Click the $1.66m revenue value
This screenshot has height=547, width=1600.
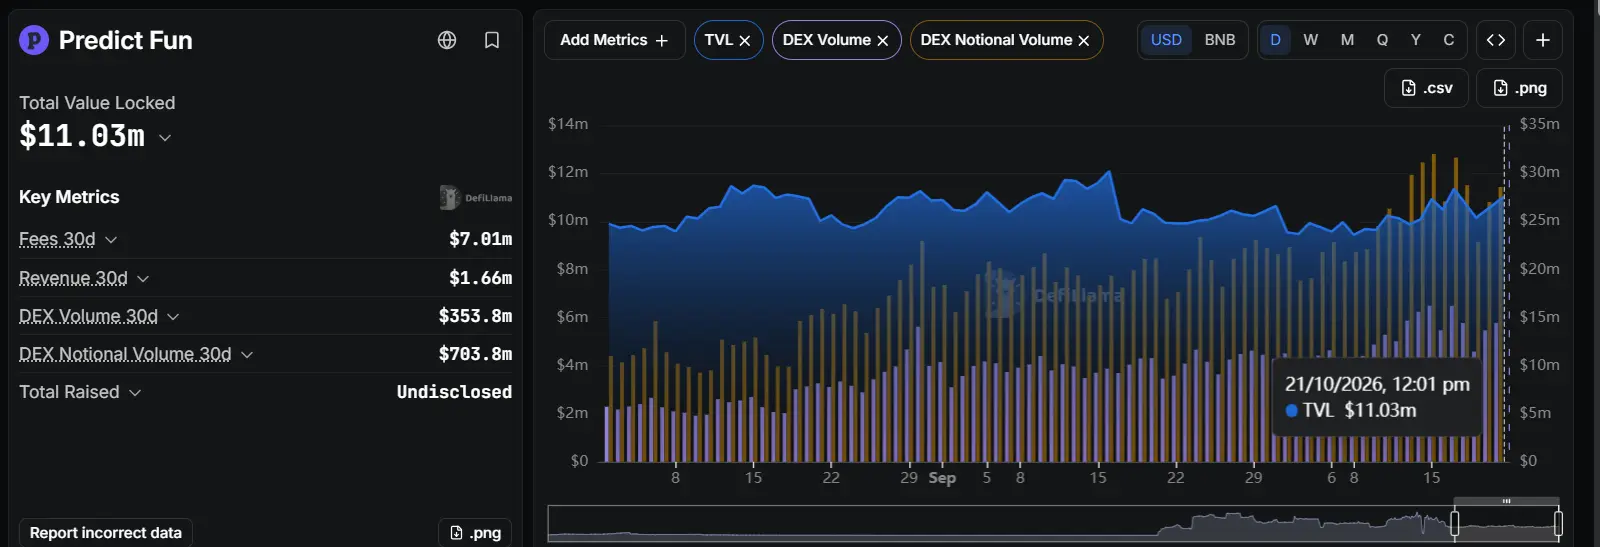[480, 278]
